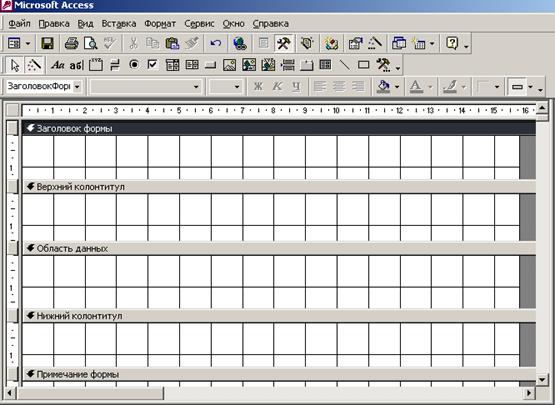Click the vertical scrollbar down arrow
The image size is (555, 405).
[x=542, y=380]
